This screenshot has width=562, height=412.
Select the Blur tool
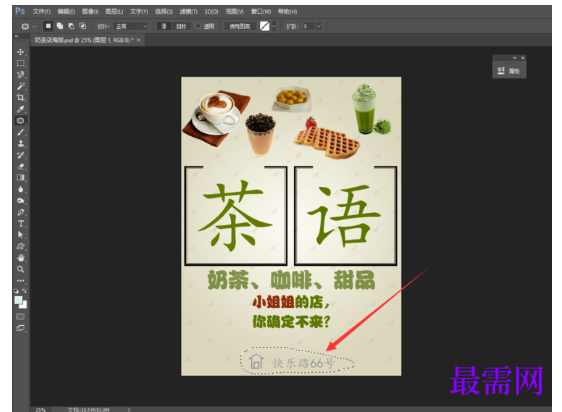click(x=20, y=189)
